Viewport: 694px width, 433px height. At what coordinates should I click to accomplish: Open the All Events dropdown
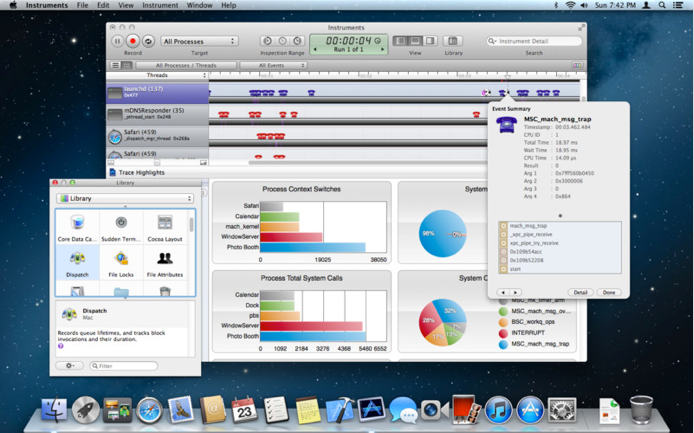pyautogui.click(x=274, y=66)
